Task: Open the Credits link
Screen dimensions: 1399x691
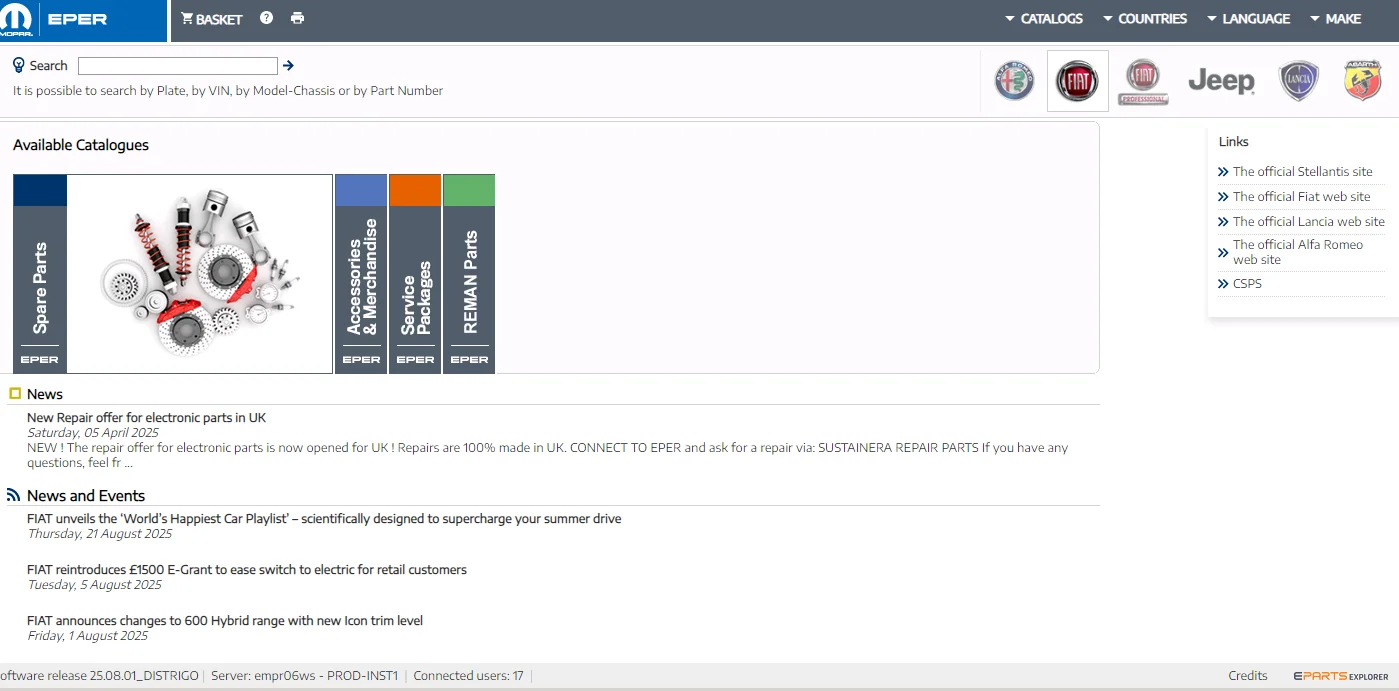Action: [x=1248, y=676]
